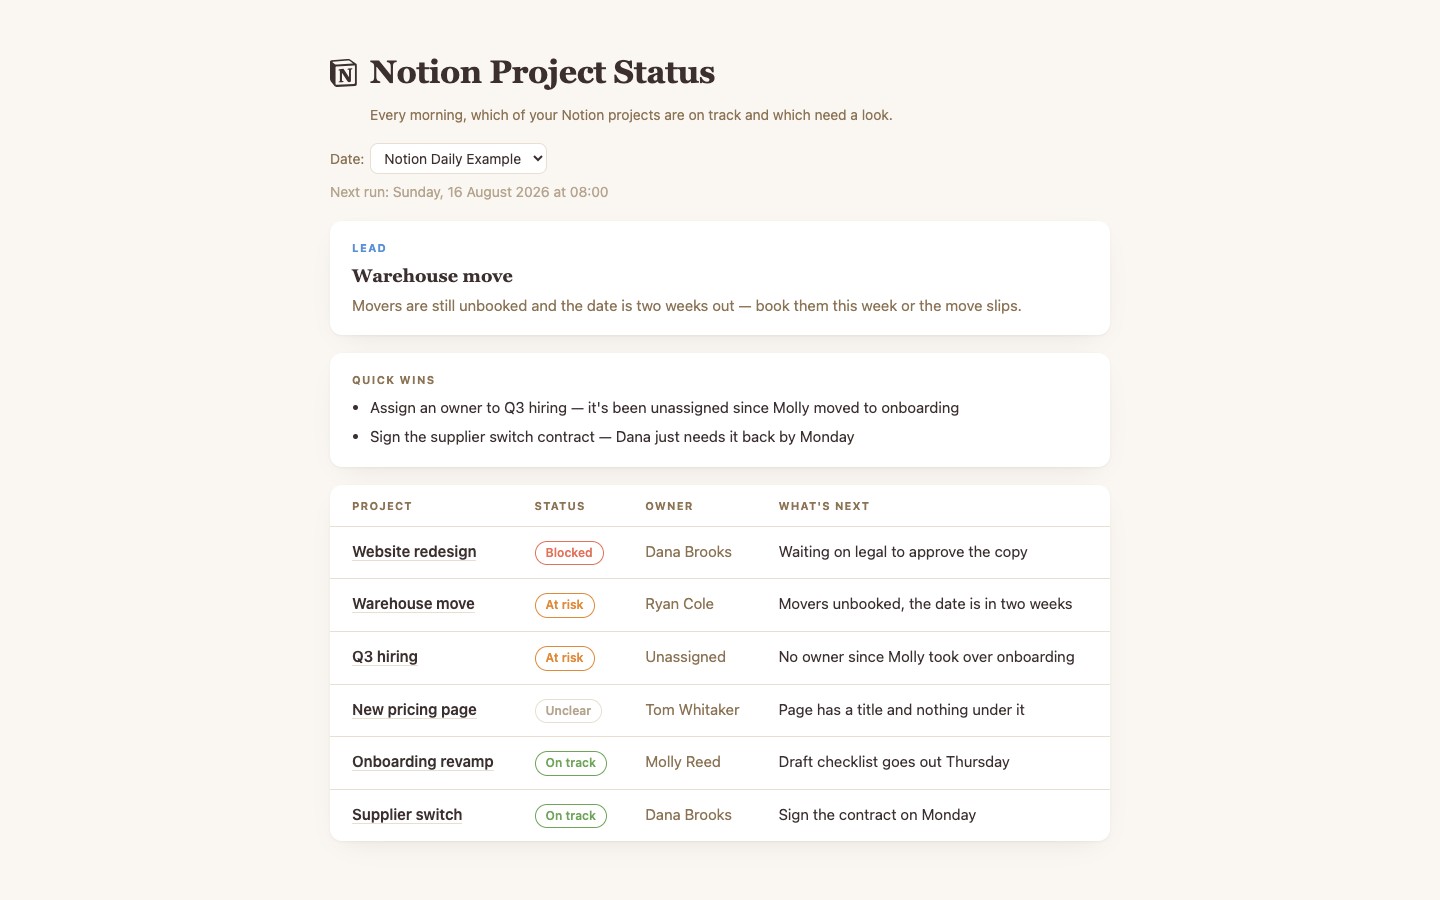Click the Unclear status badge

[568, 711]
